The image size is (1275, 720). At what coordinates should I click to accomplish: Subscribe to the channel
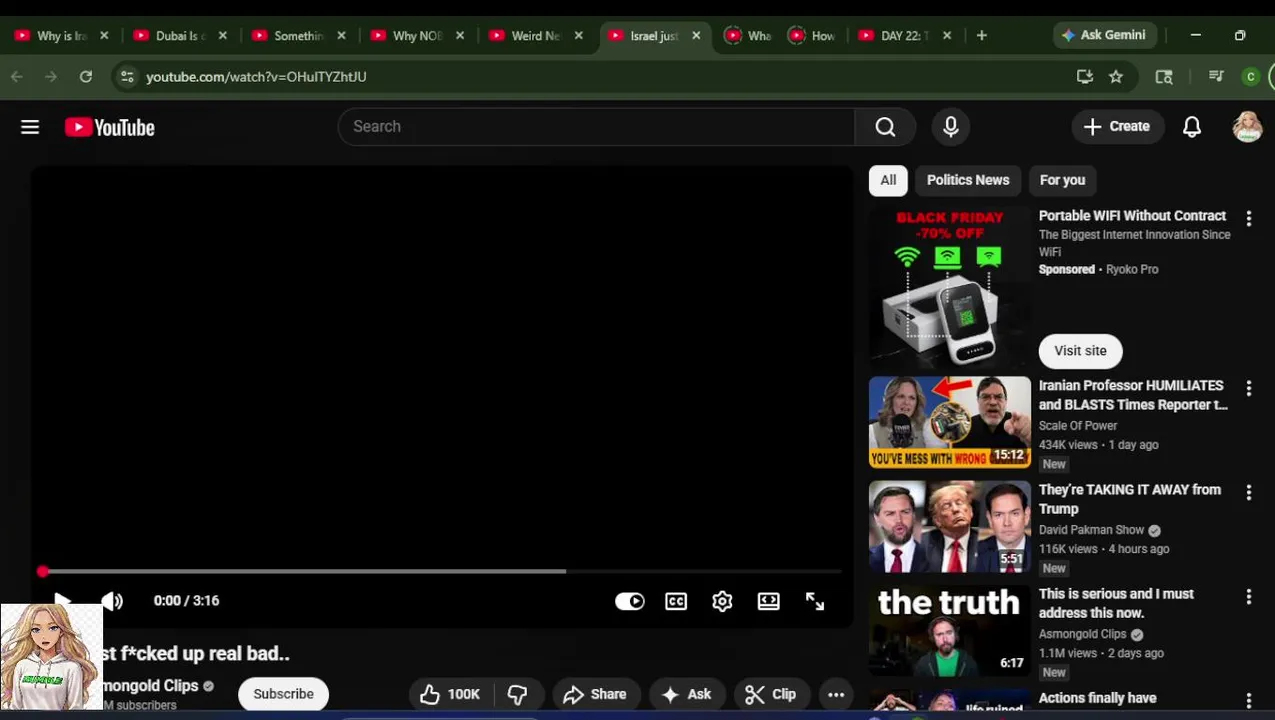tap(283, 694)
